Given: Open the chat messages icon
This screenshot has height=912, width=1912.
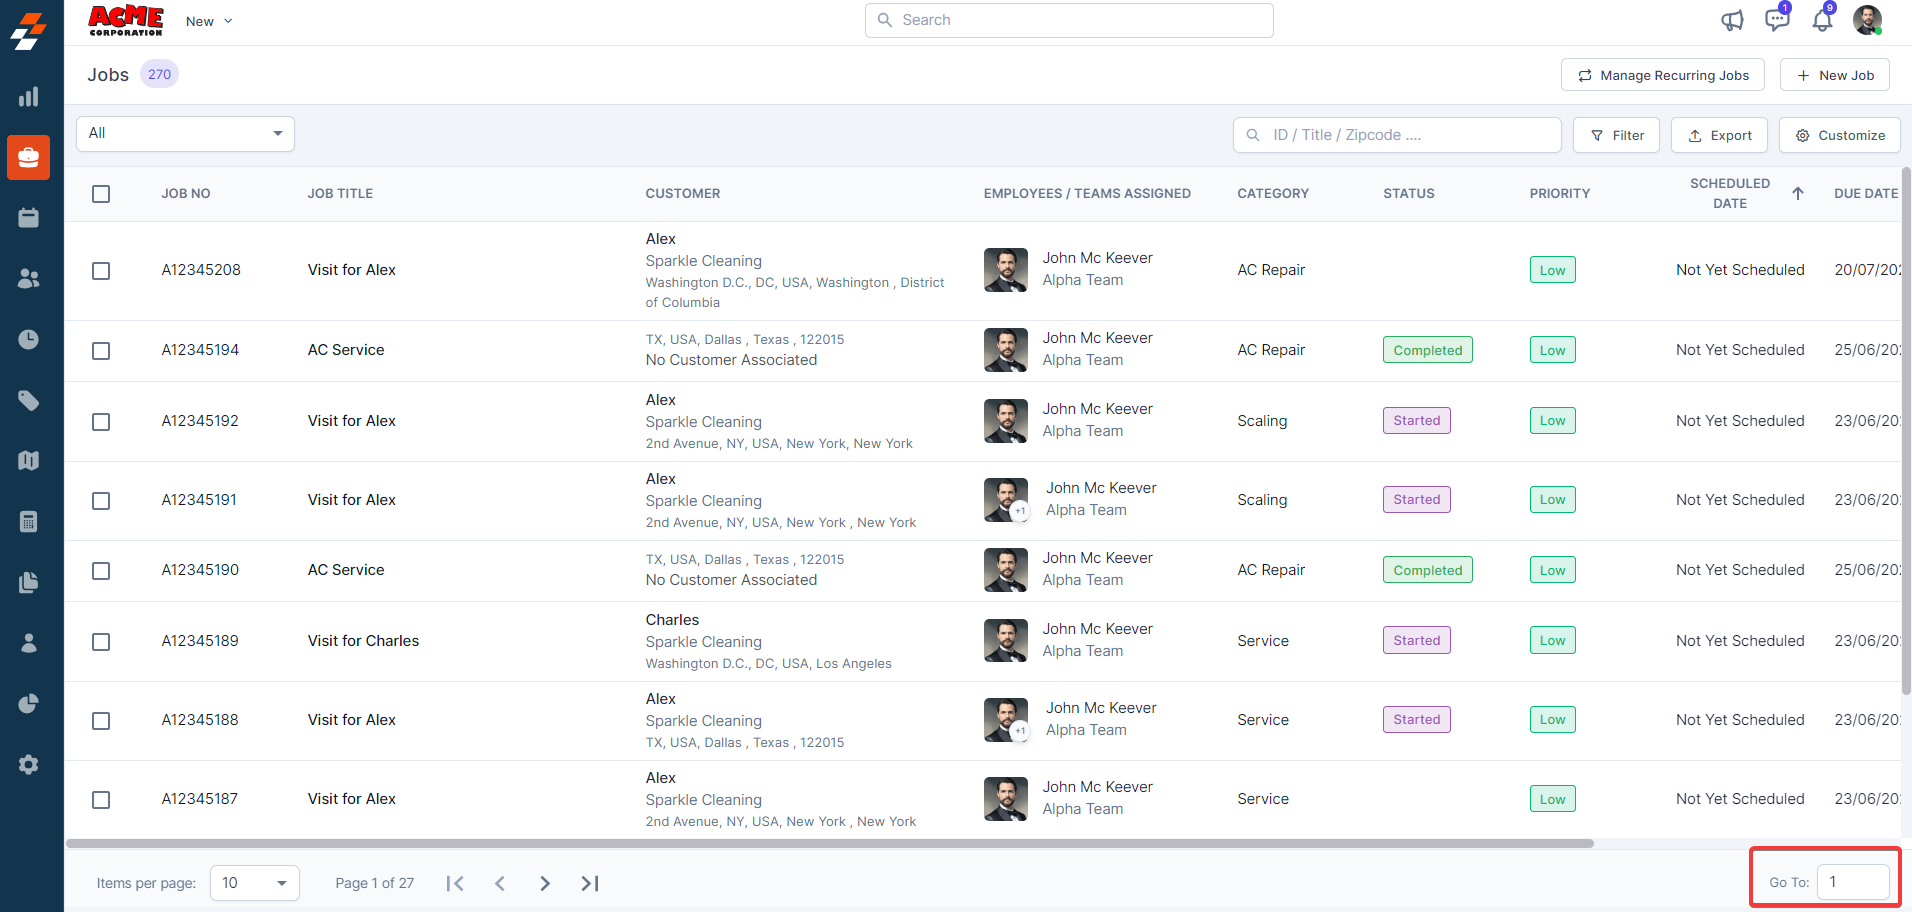Looking at the screenshot, I should [1777, 21].
